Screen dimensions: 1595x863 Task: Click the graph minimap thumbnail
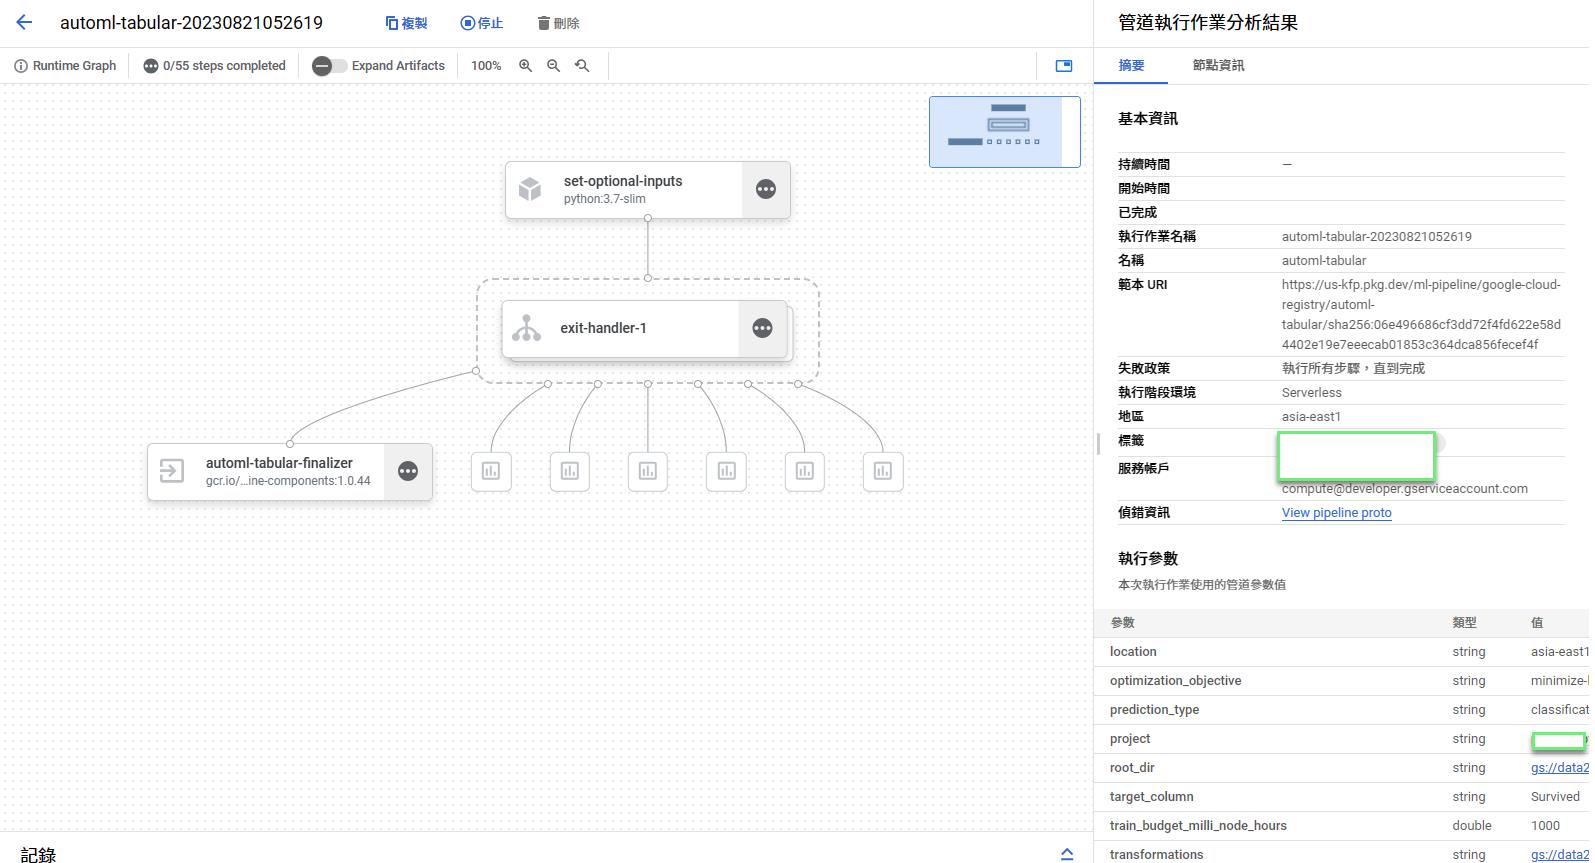pyautogui.click(x=1004, y=132)
